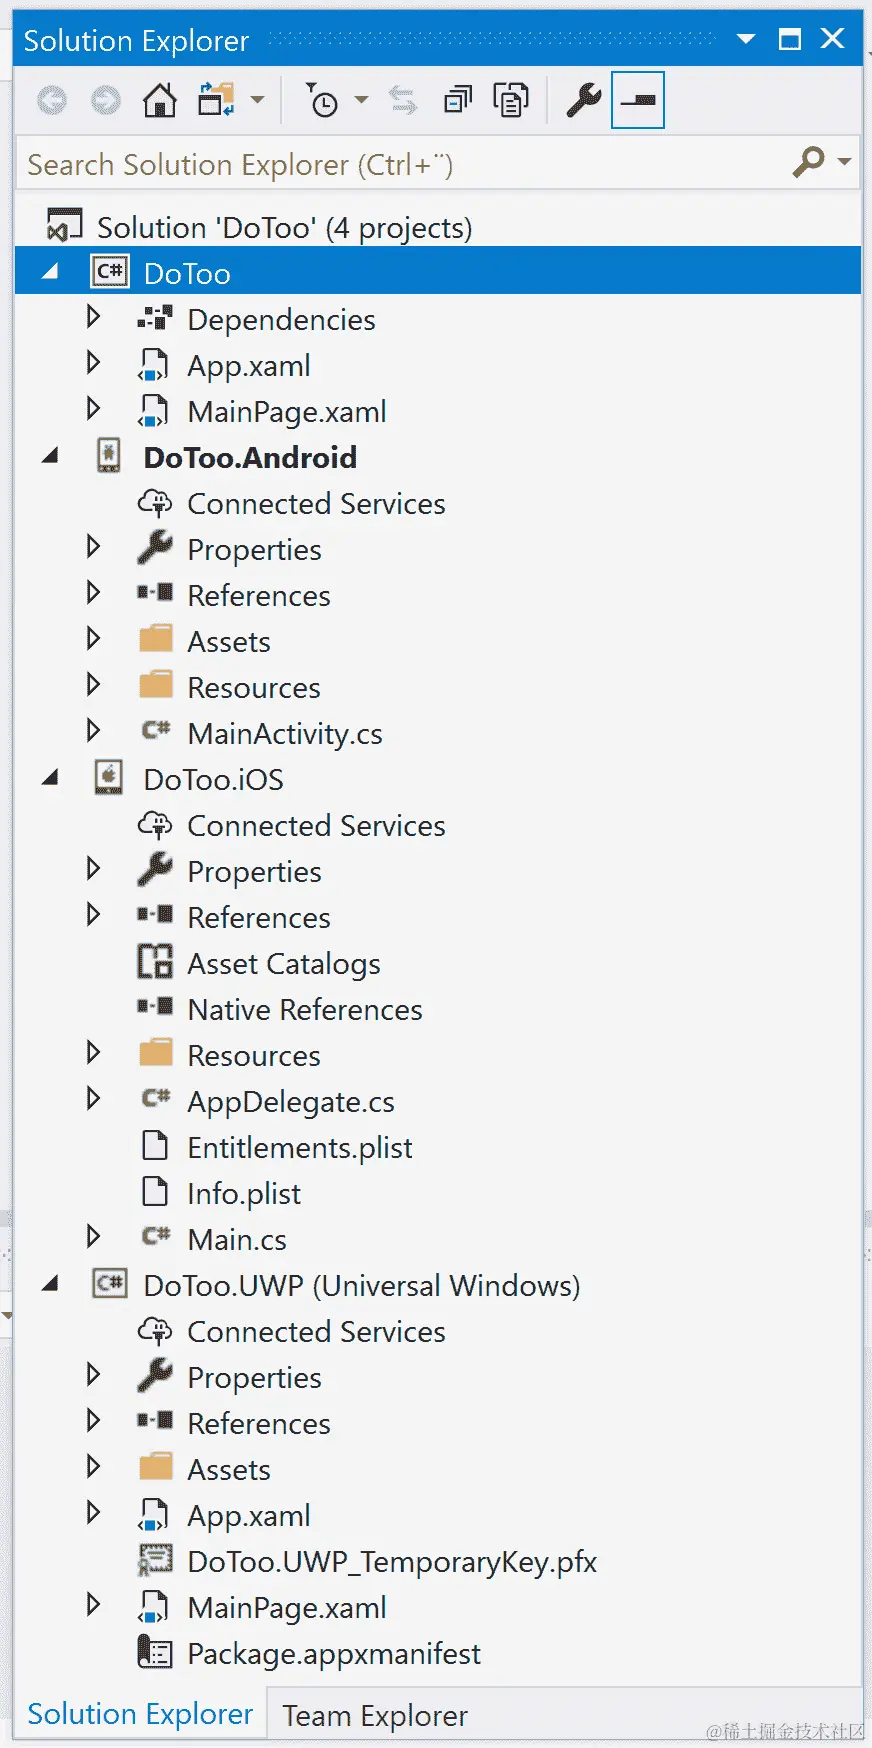Open the view switcher dropdown arrow
This screenshot has width=872, height=1748.
(x=257, y=100)
